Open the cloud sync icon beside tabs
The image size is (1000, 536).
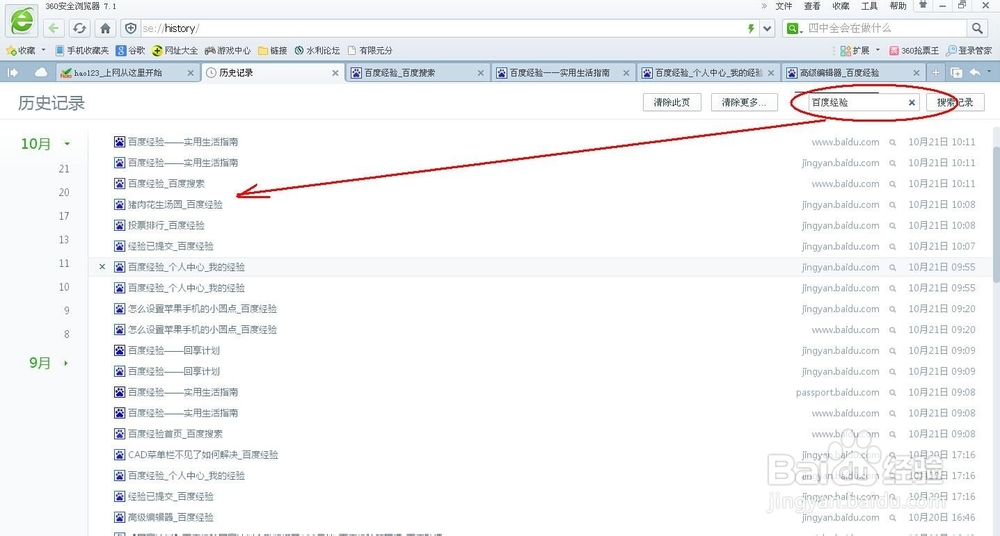(41, 73)
